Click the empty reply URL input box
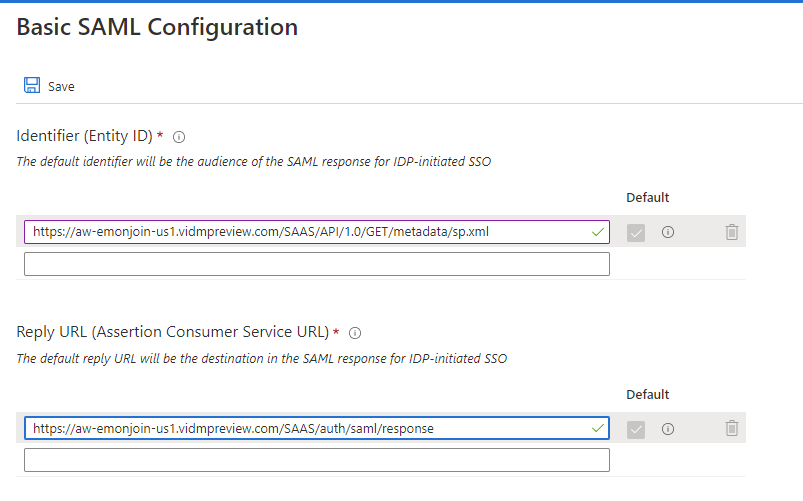 point(316,460)
